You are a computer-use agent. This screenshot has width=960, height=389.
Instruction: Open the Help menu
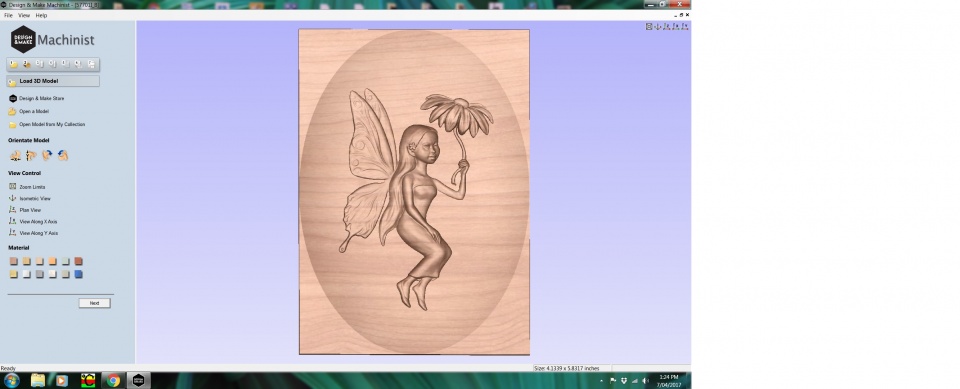[x=41, y=15]
